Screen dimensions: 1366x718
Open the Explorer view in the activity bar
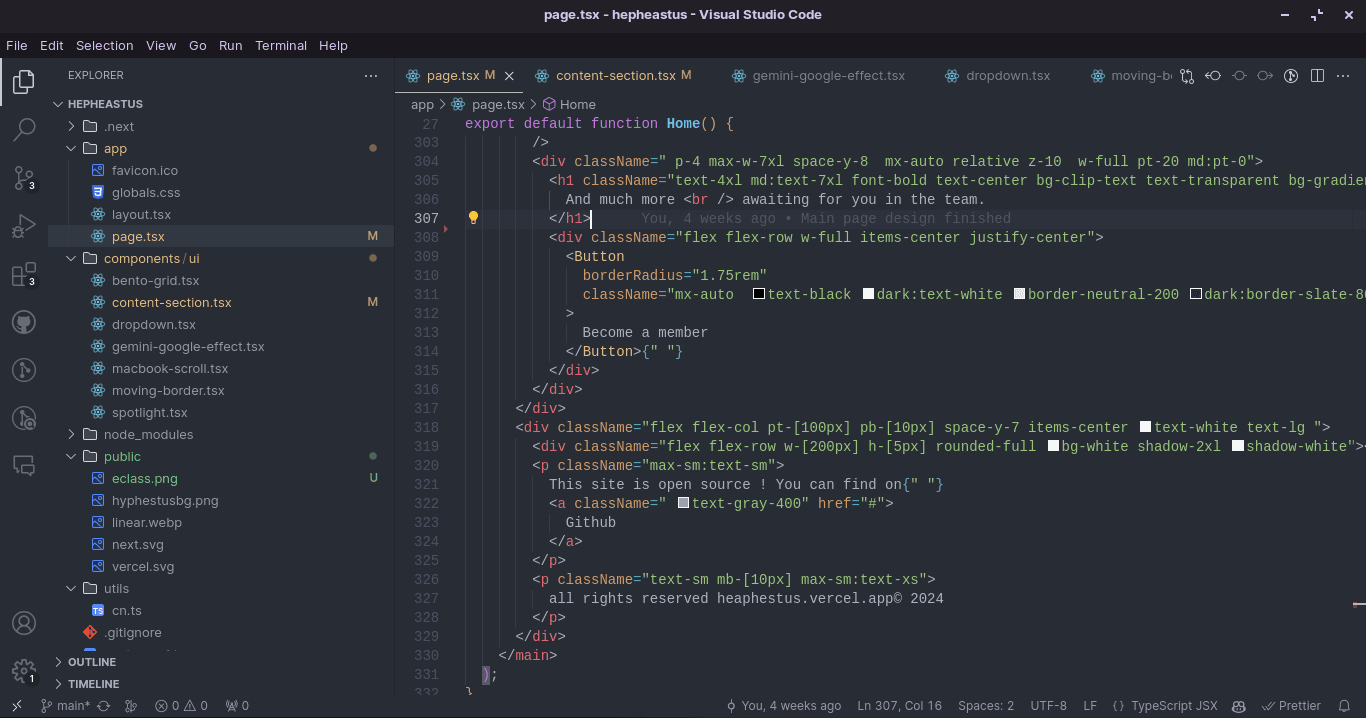[x=24, y=81]
